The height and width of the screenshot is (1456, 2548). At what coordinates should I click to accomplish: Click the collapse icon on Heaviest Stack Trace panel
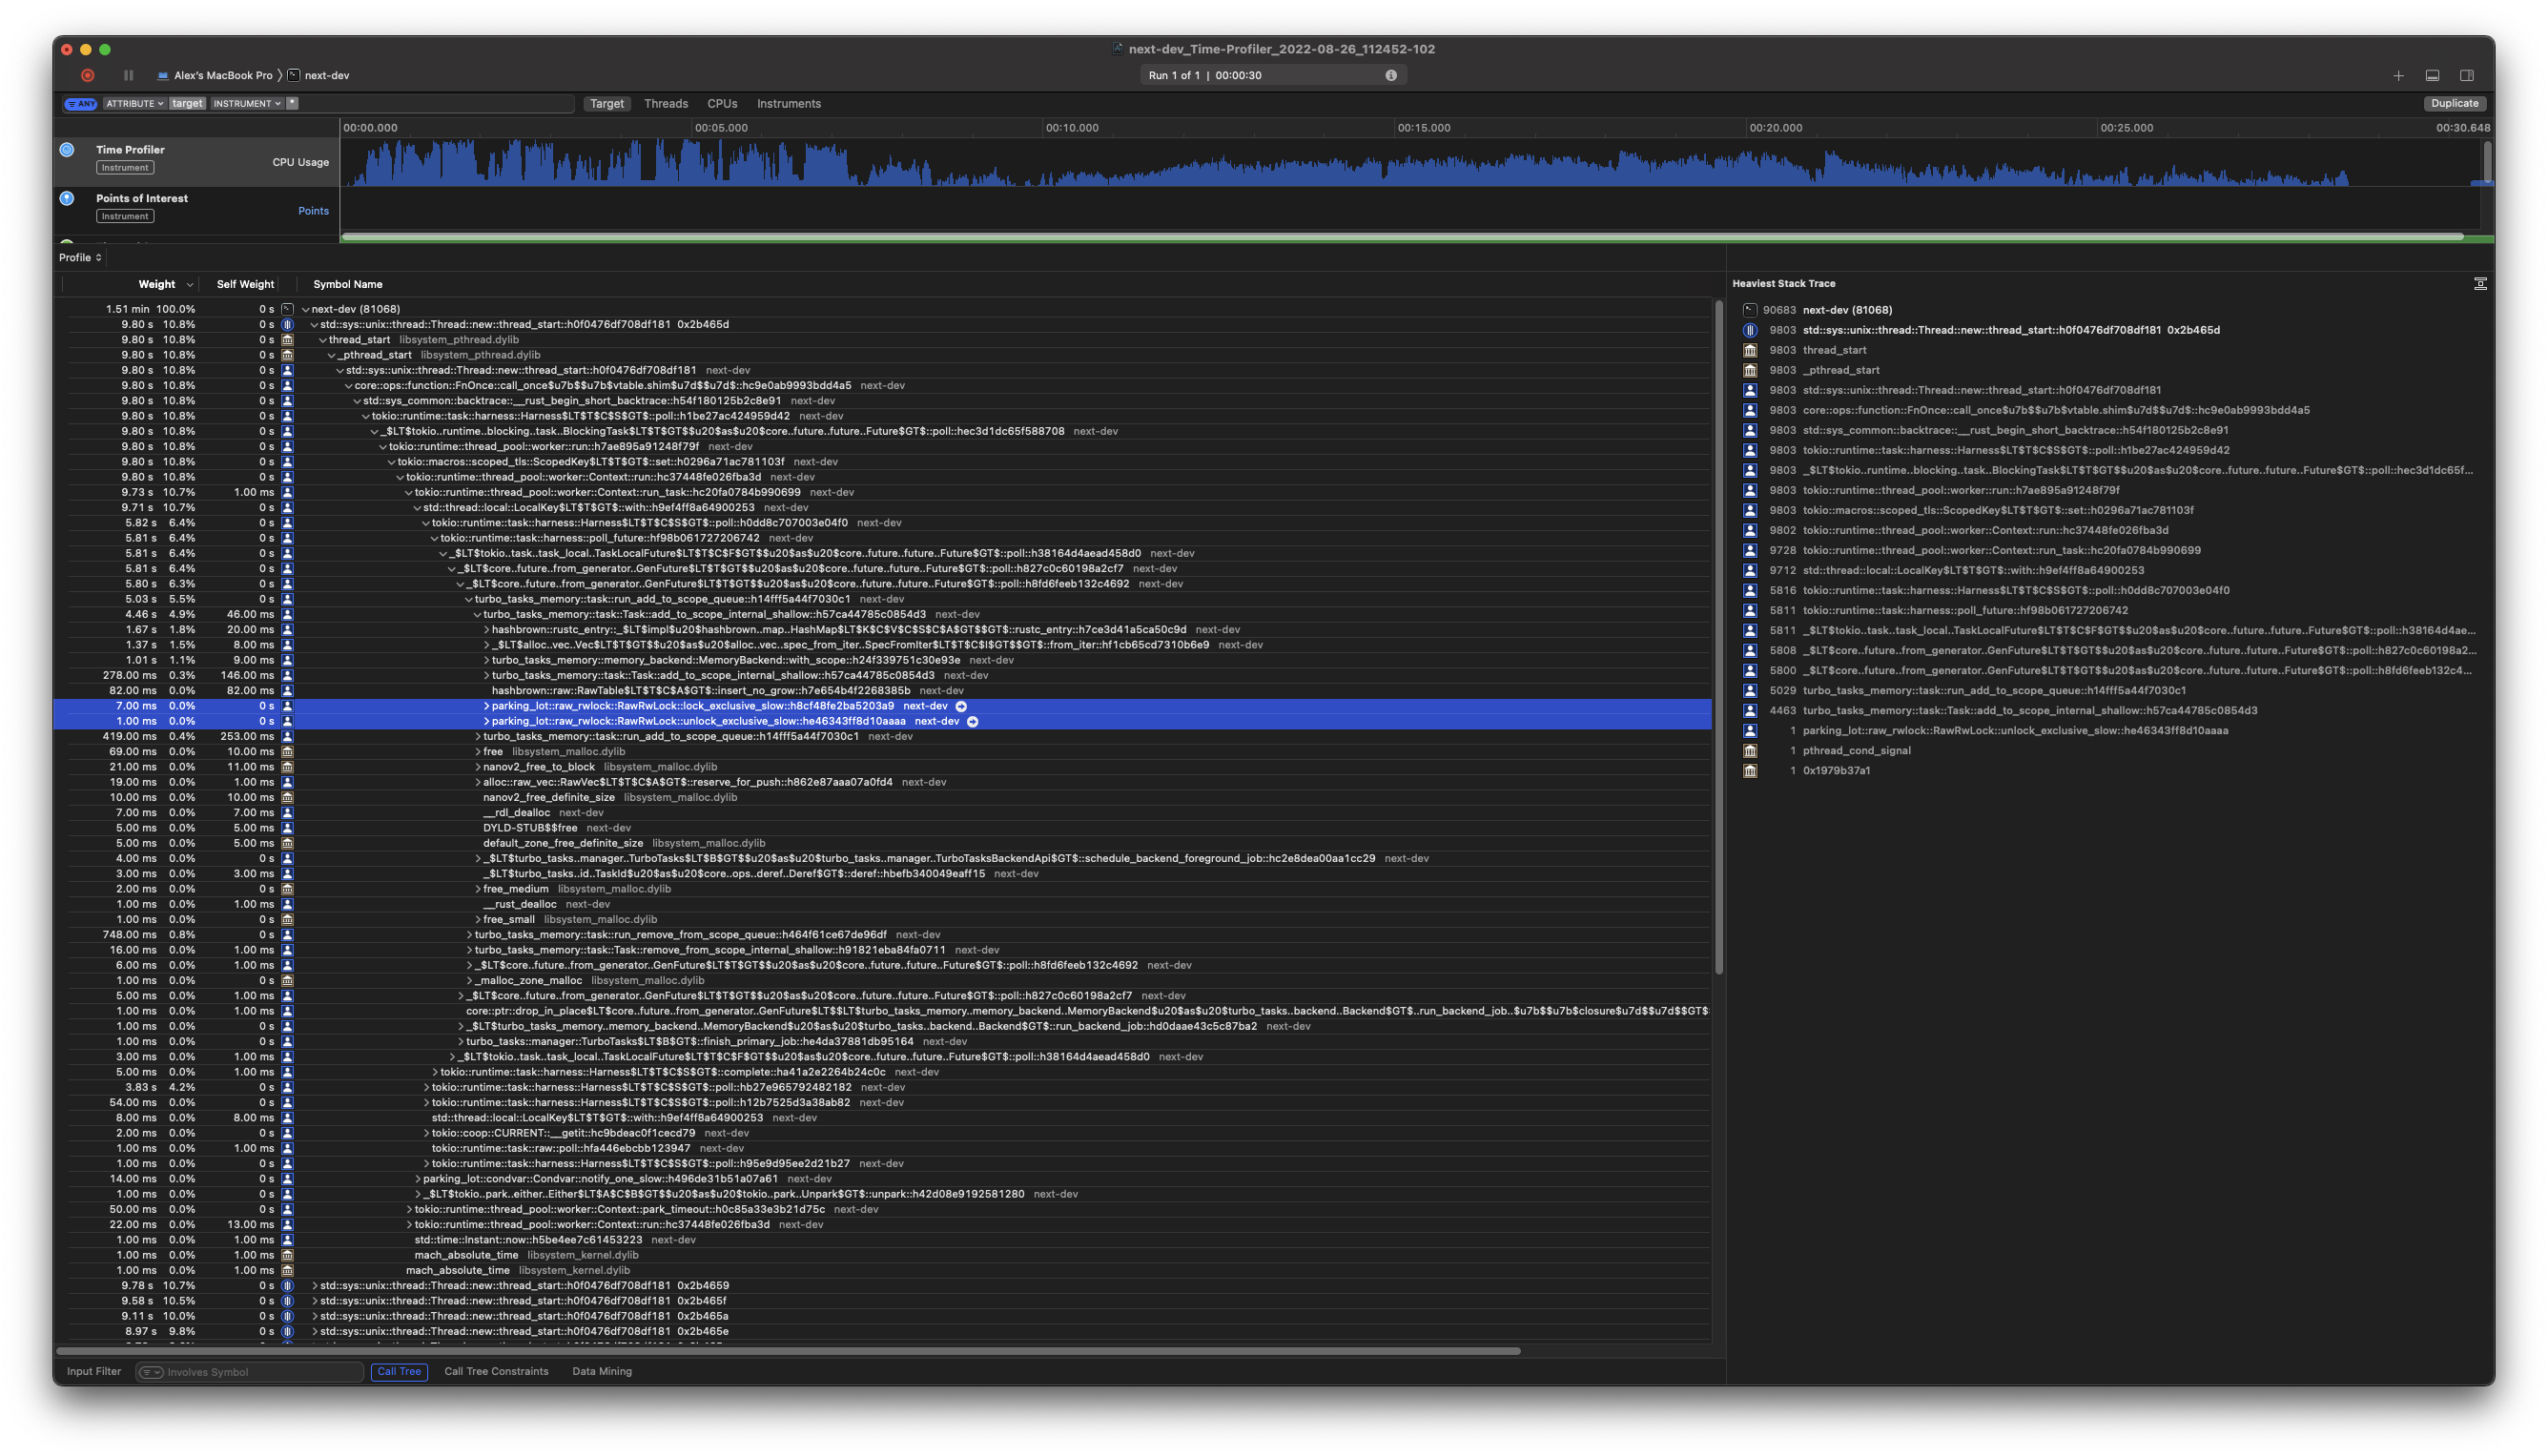click(x=2481, y=283)
